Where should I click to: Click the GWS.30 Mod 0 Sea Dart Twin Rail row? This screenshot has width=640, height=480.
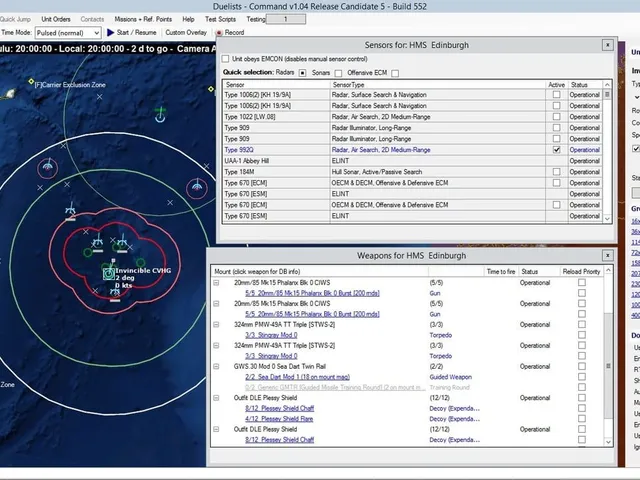coord(407,367)
